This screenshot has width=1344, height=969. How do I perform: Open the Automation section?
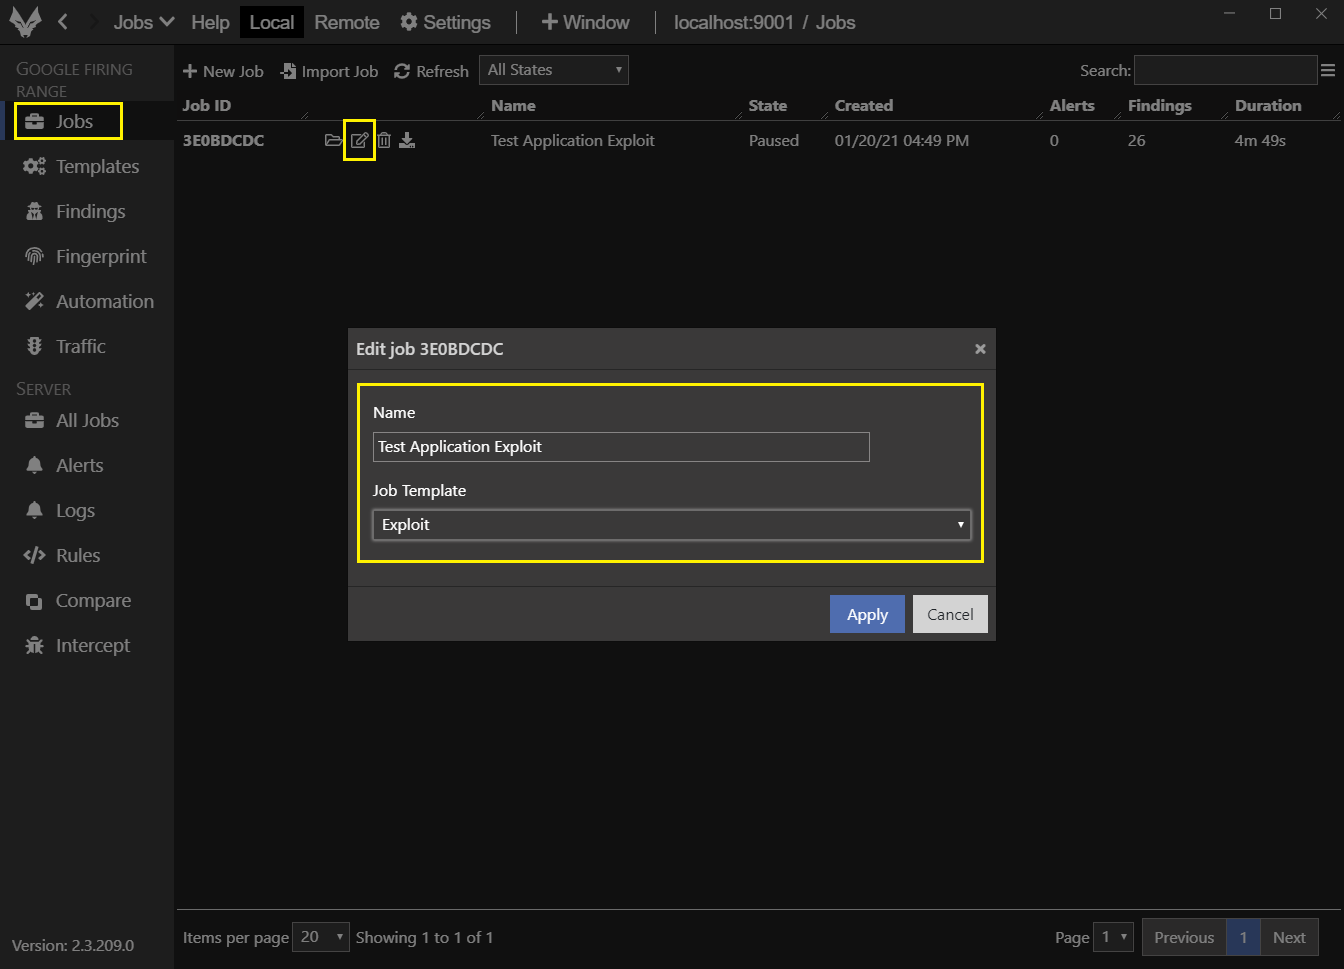[104, 302]
